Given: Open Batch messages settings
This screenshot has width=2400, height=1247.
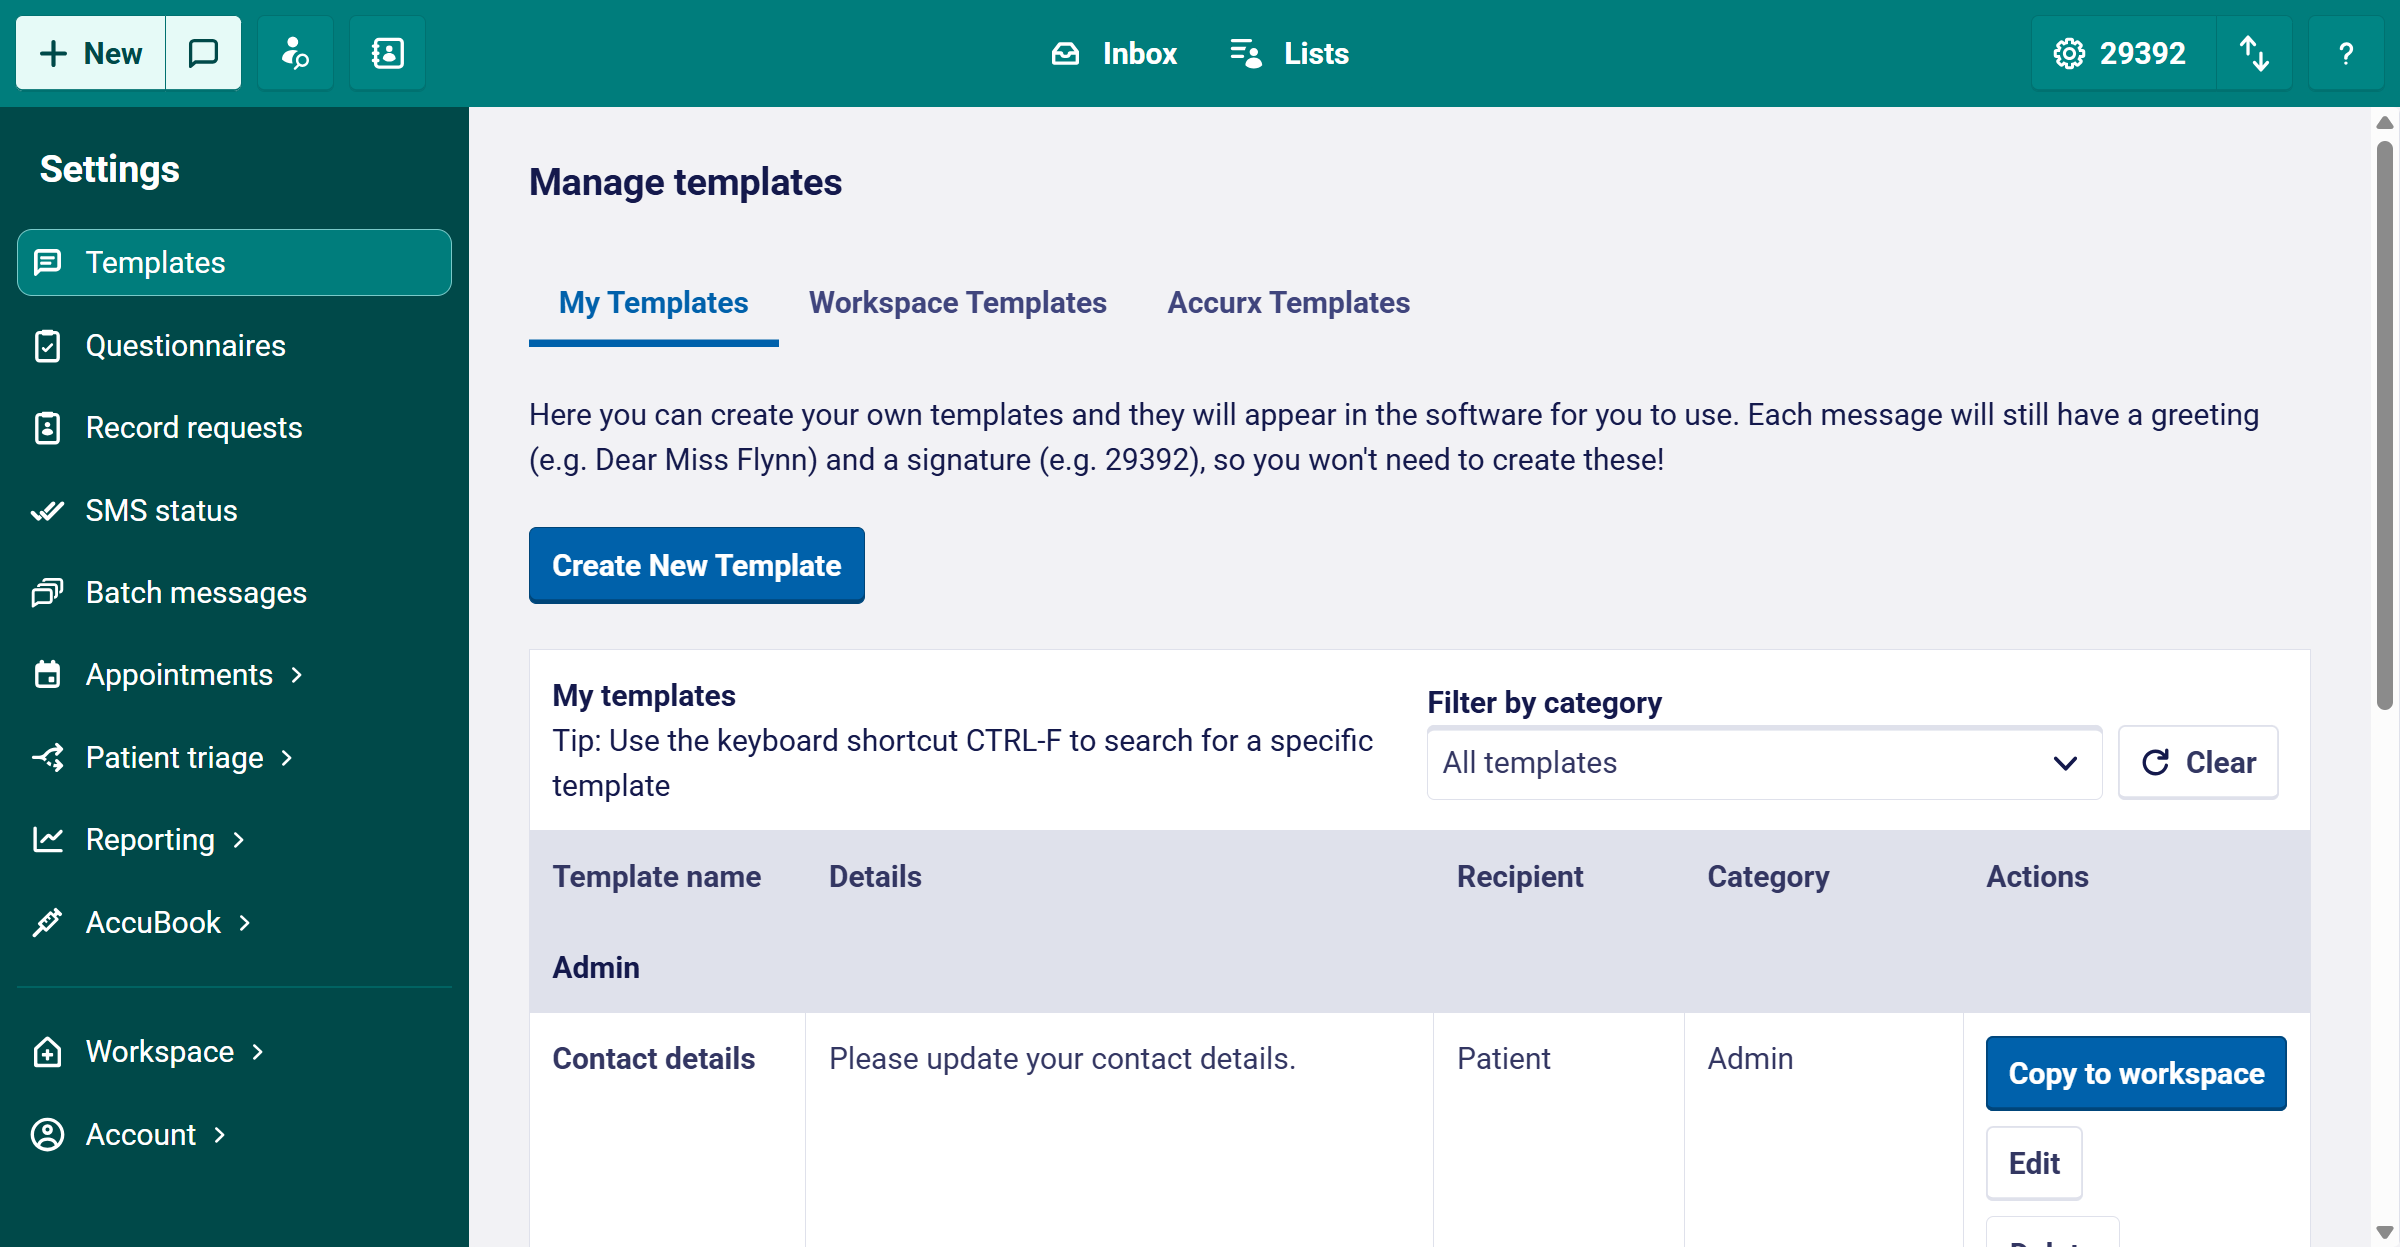Looking at the screenshot, I should click(234, 592).
